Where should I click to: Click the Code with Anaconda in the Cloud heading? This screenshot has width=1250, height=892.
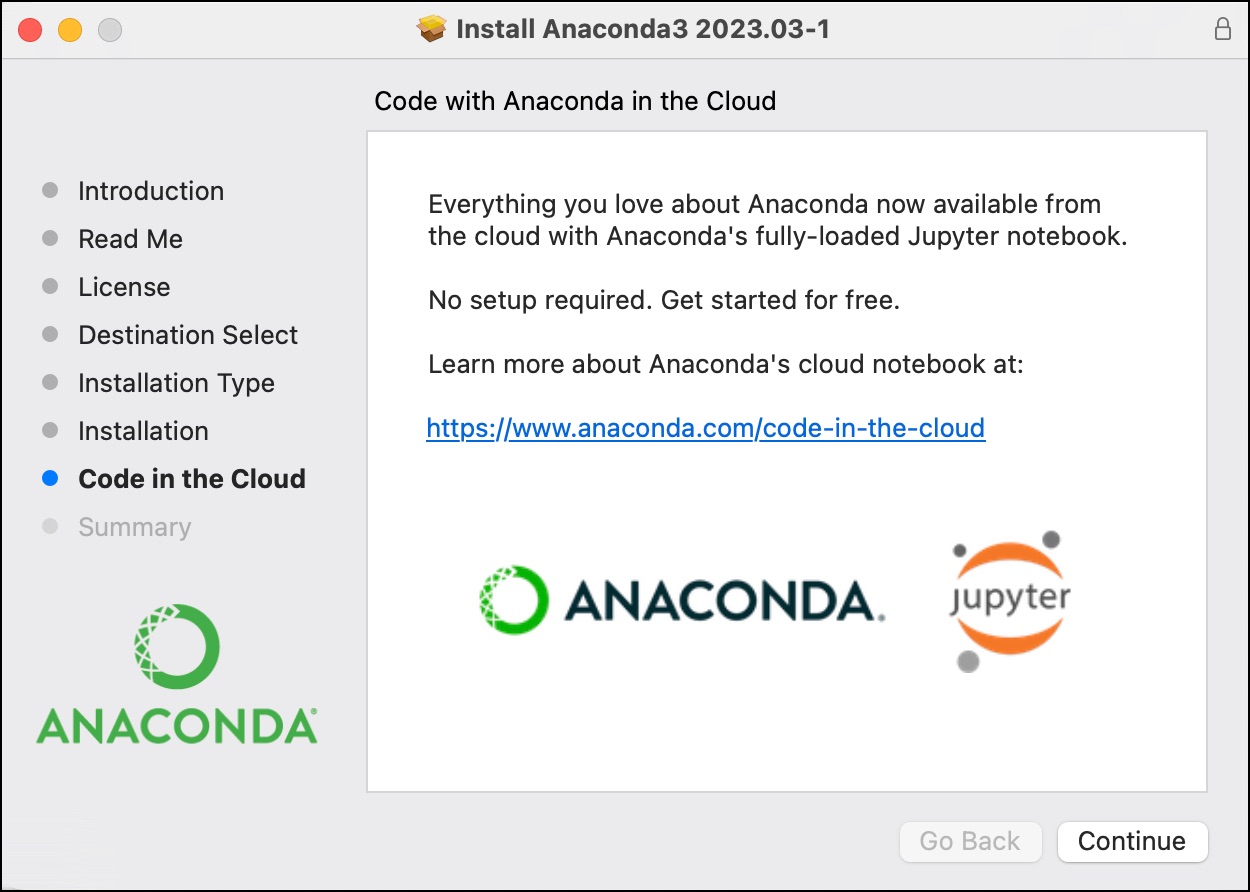pos(576,101)
